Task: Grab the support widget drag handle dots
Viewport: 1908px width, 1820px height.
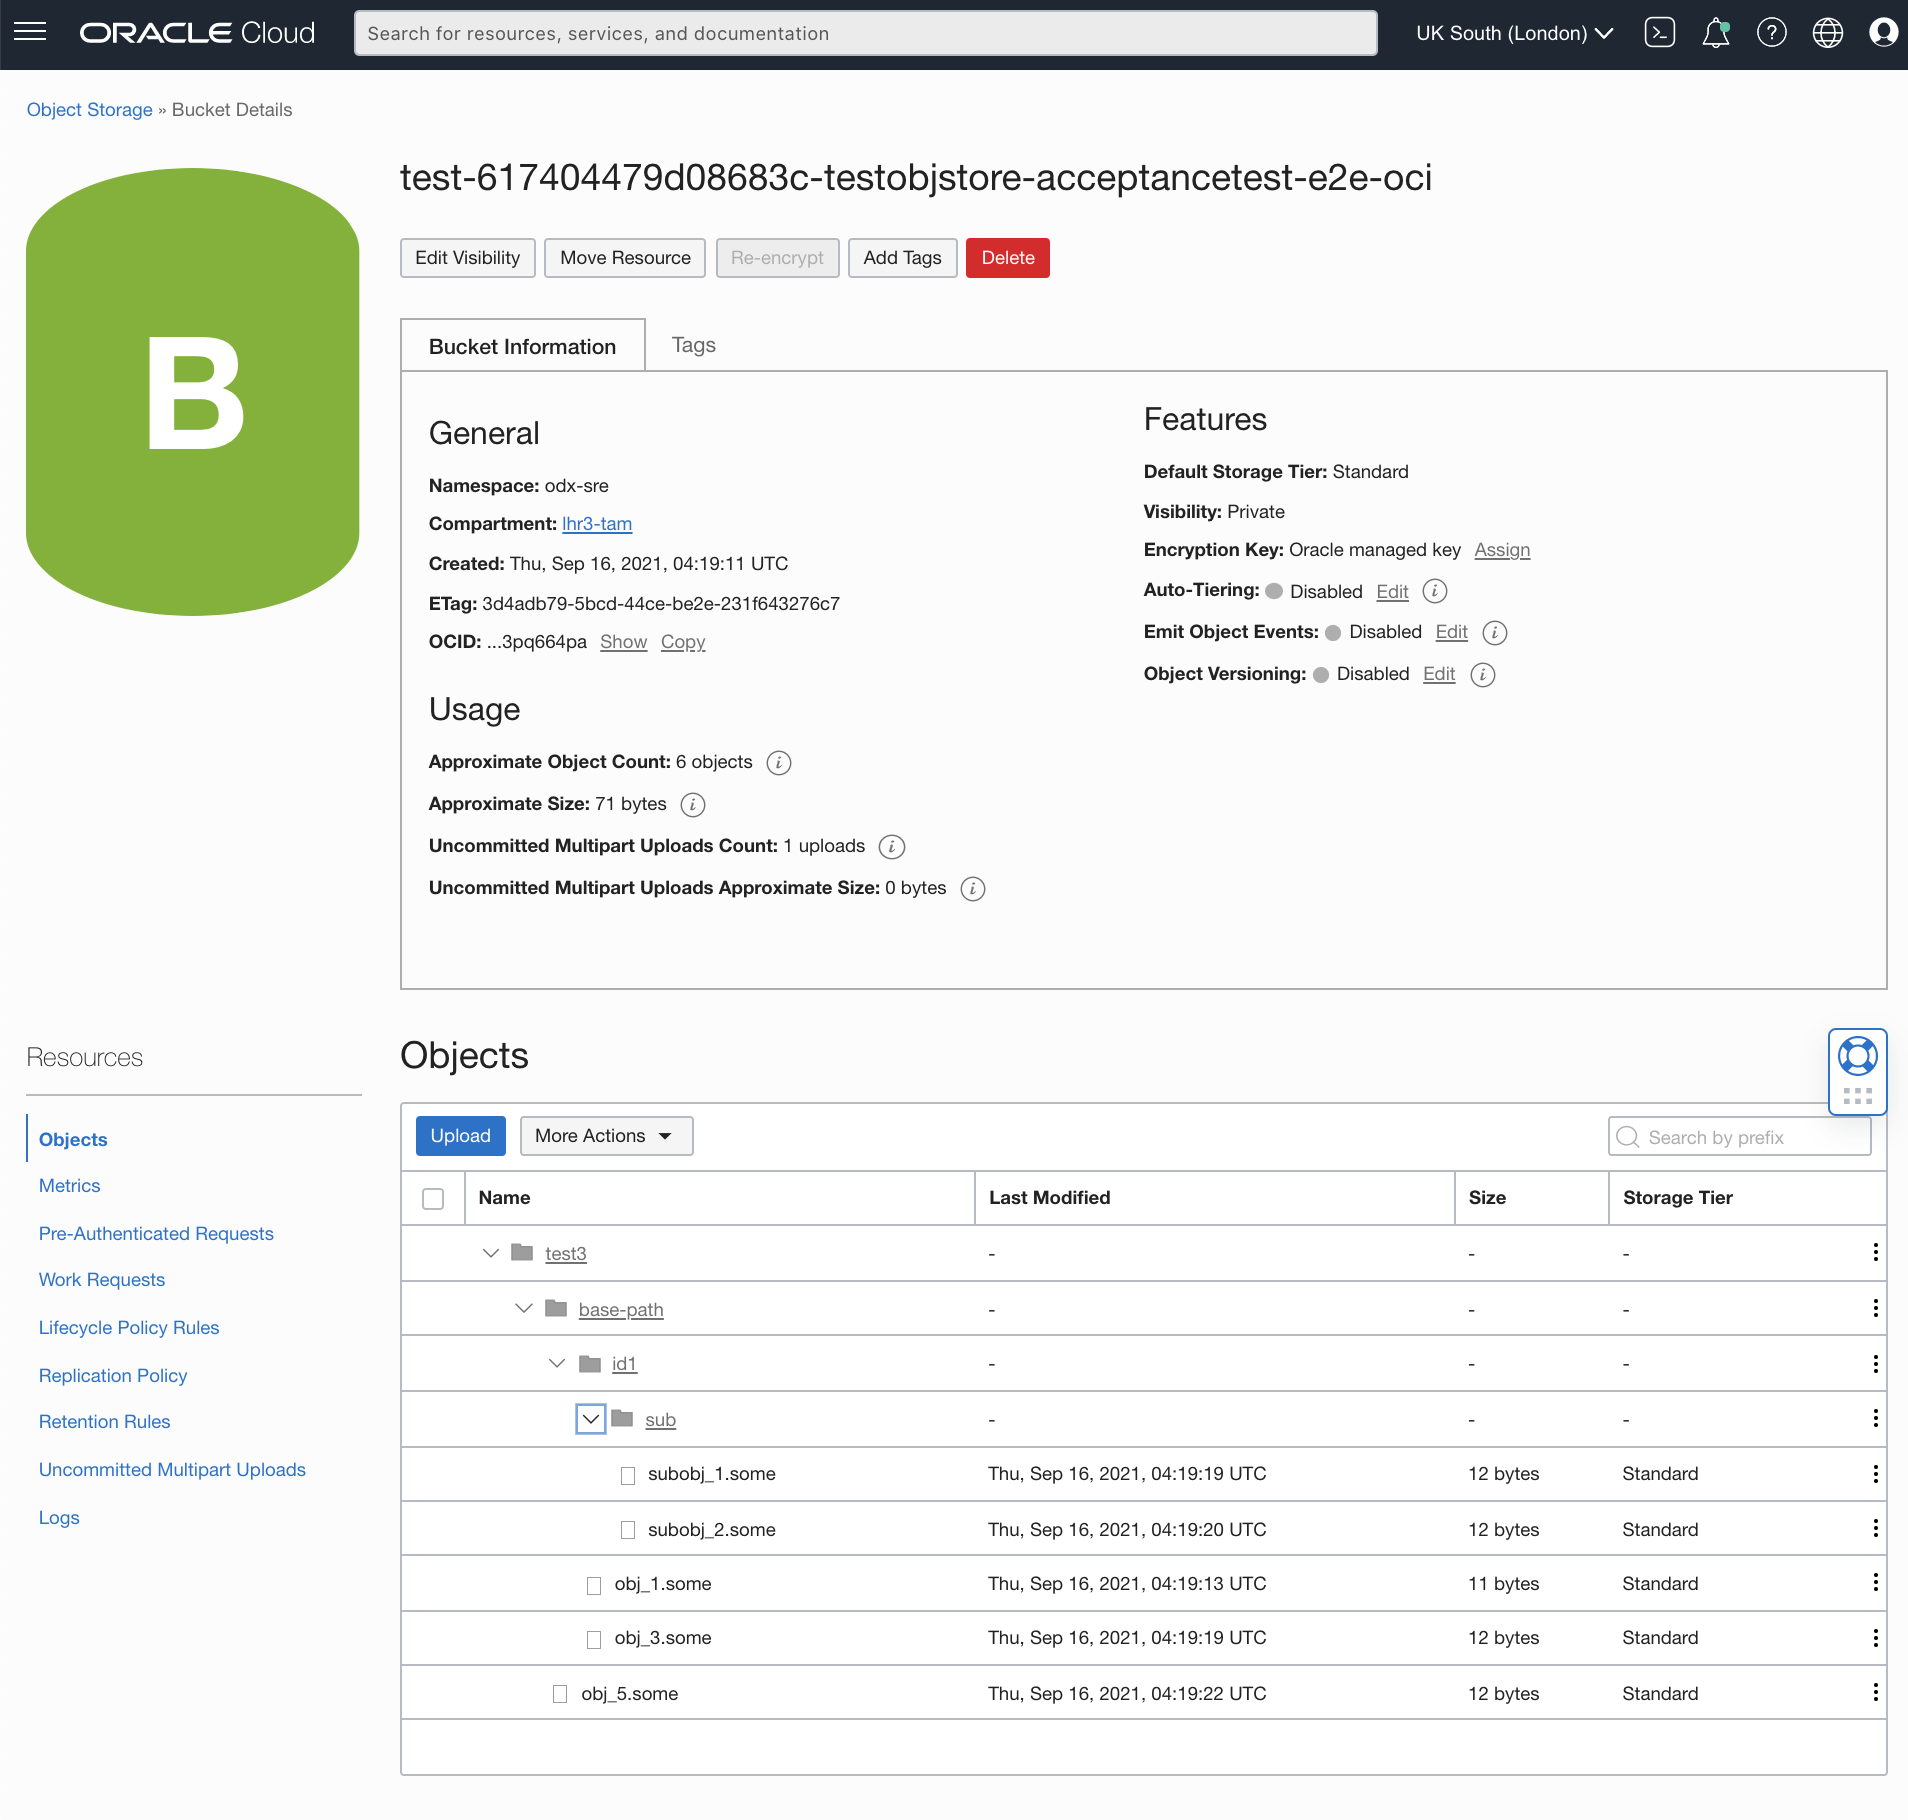Action: click(x=1858, y=1096)
